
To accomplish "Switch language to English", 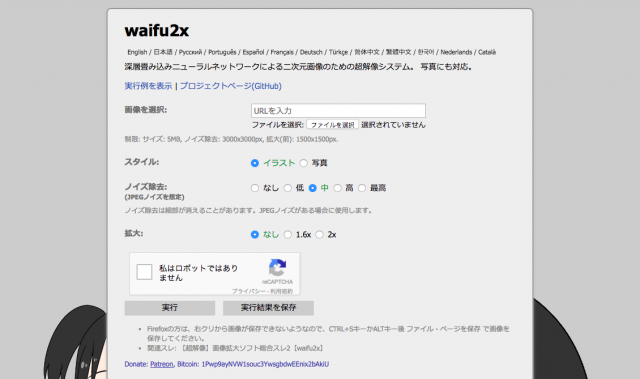I will (137, 52).
